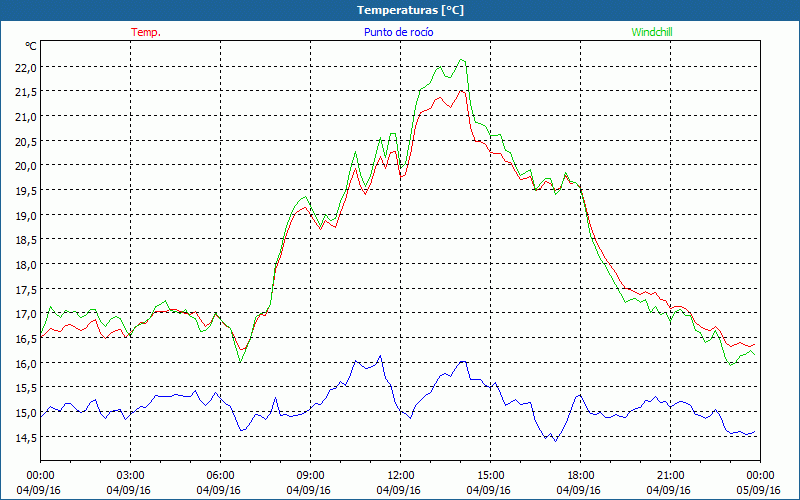Click the 22,0 y-axis value
This screenshot has height=500, width=800.
click(26, 67)
